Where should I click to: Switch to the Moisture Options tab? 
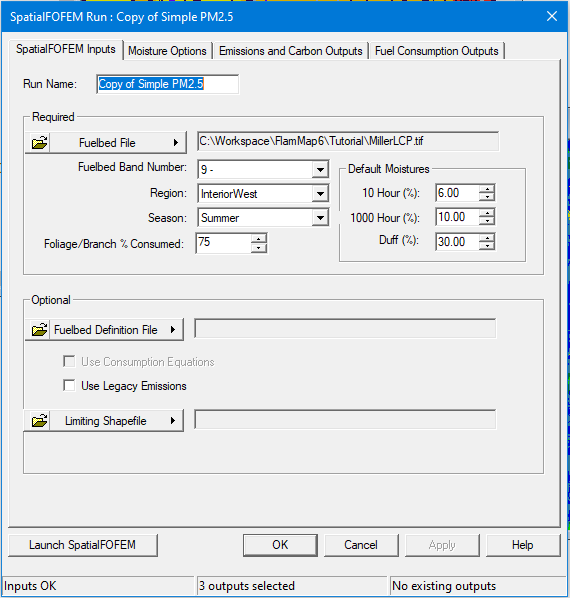(167, 51)
